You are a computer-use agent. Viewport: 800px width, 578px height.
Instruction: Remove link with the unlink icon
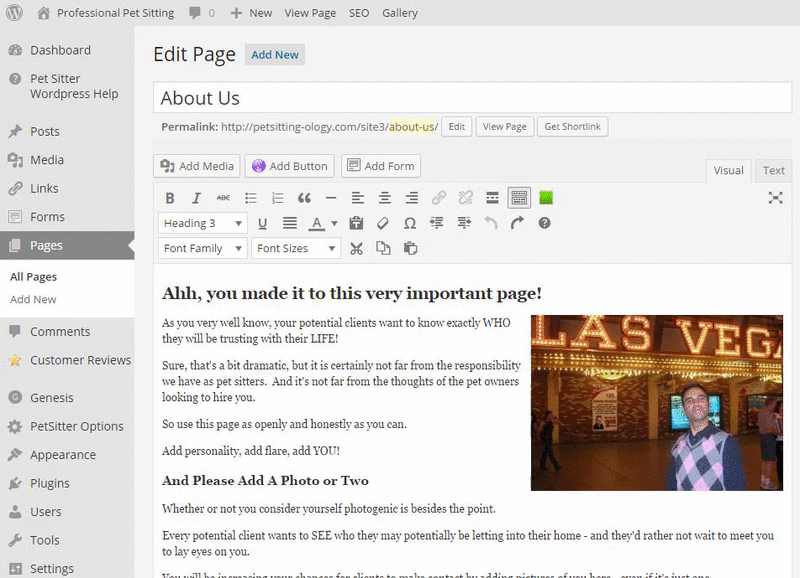pos(466,198)
